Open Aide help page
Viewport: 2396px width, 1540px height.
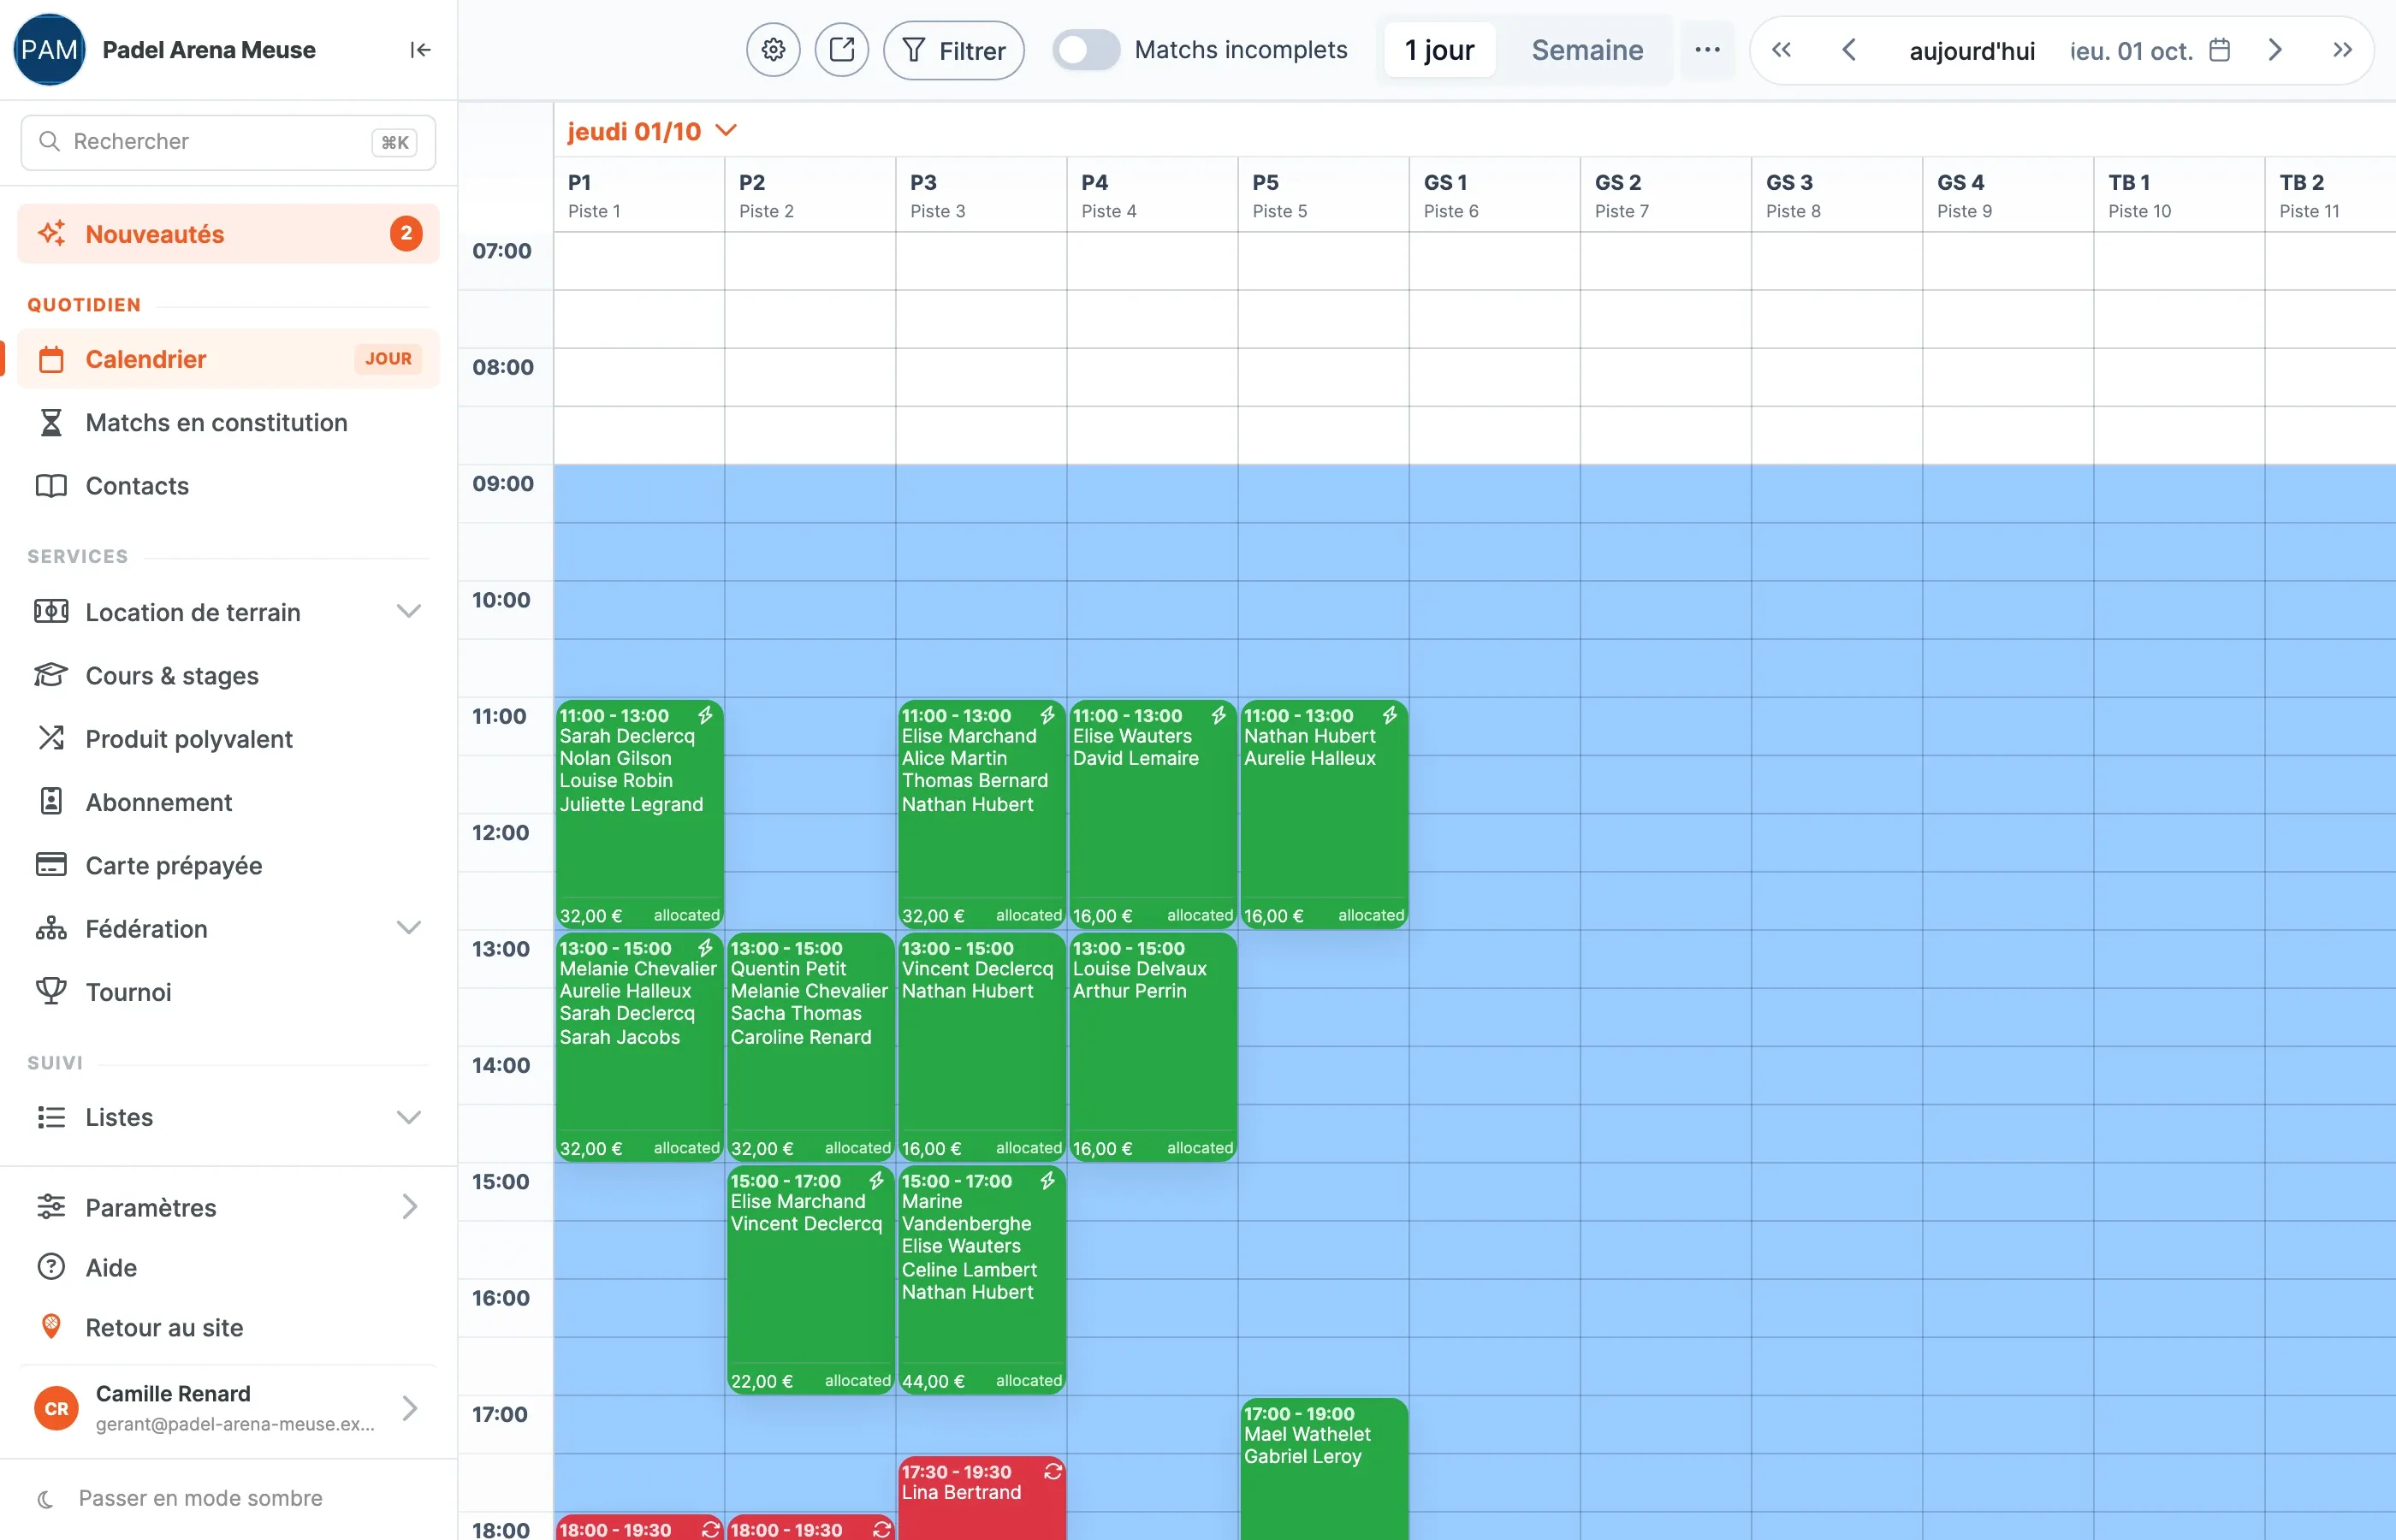[228, 1268]
